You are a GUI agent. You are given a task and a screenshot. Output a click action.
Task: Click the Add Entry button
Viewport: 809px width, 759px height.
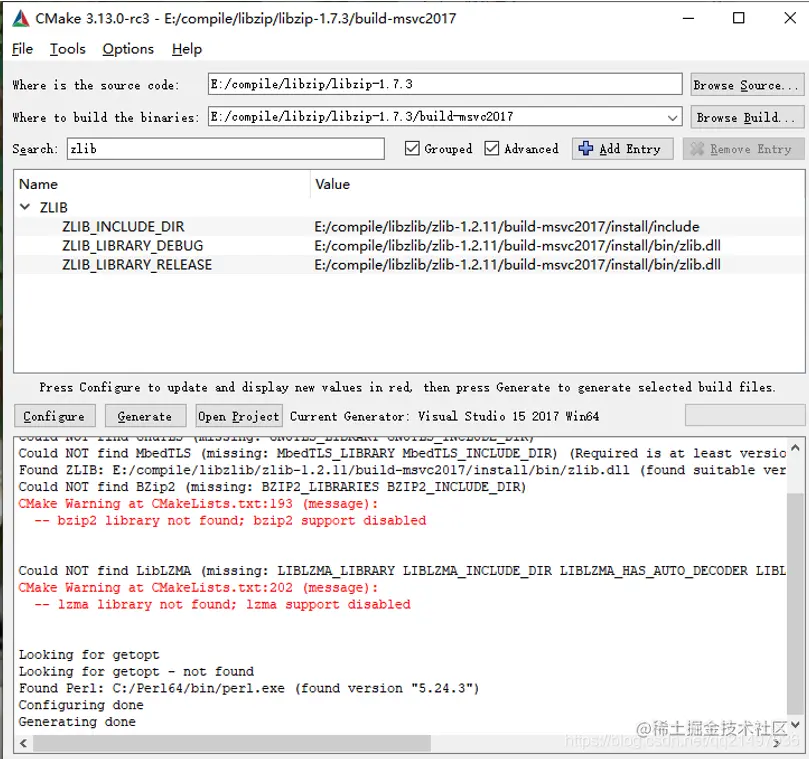[622, 149]
